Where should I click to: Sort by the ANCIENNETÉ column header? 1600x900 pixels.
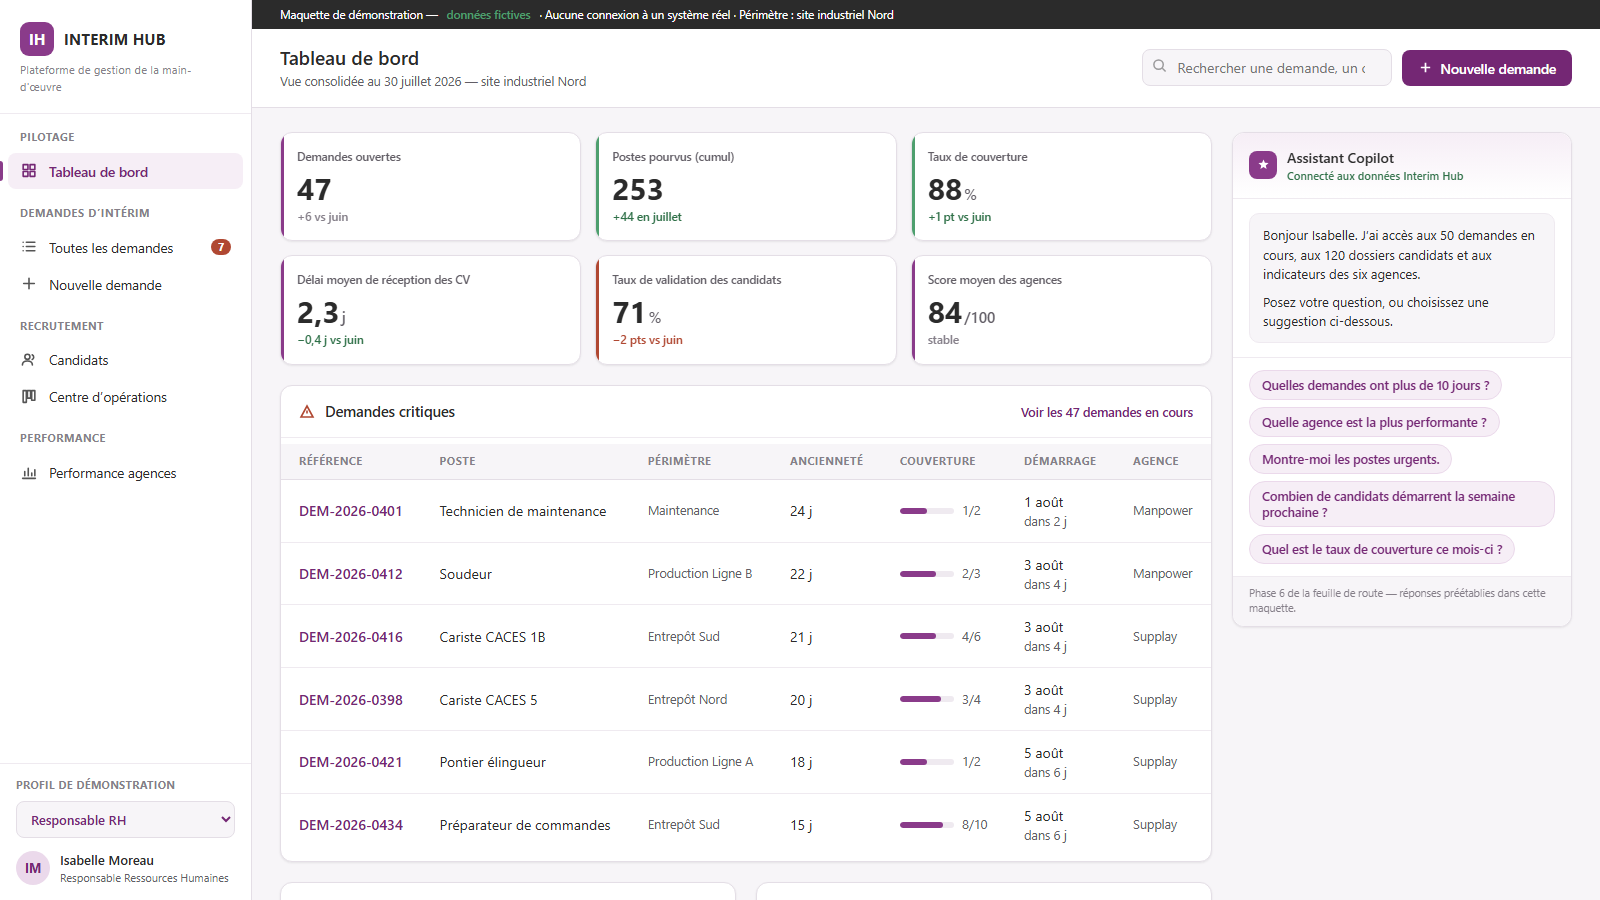pos(826,461)
